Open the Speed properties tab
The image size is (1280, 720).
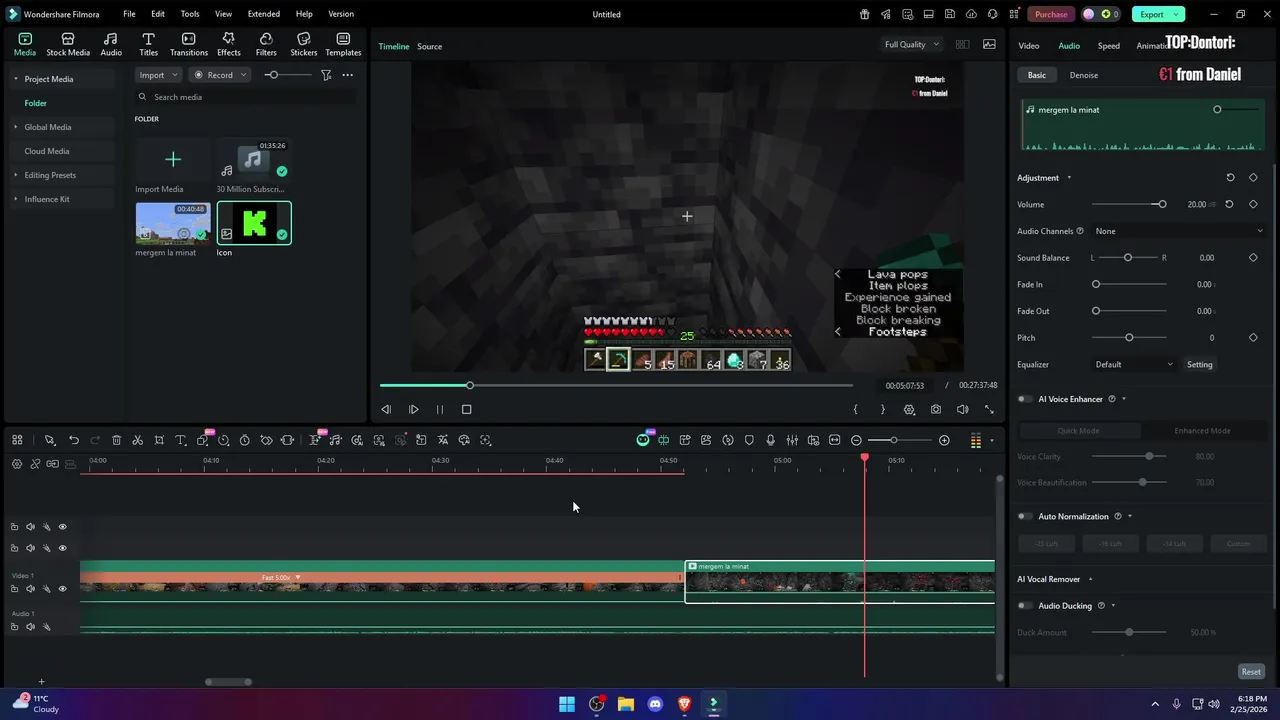(x=1109, y=46)
